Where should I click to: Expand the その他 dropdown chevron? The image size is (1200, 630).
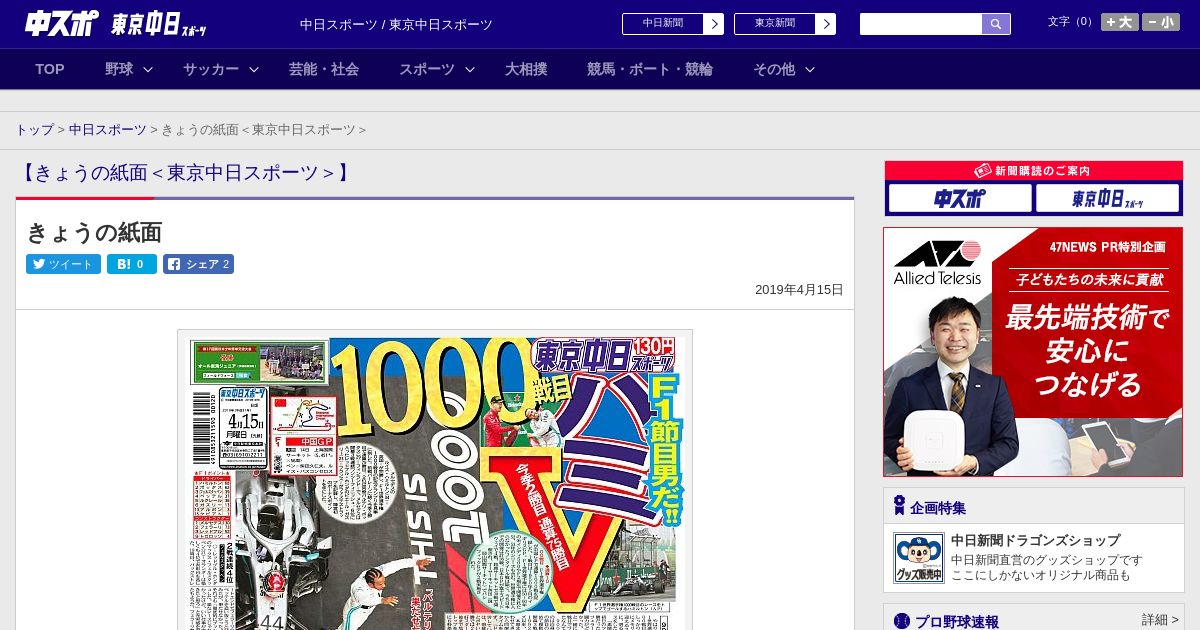point(810,69)
